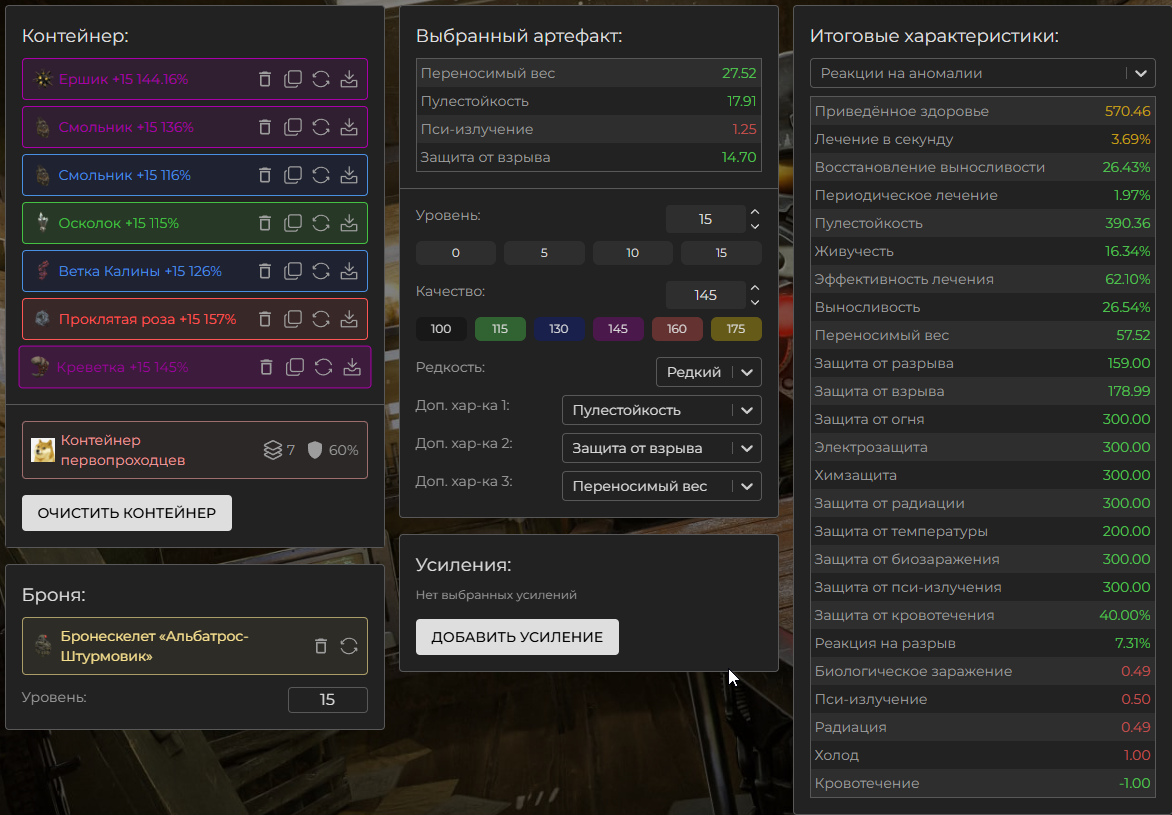Select the red 160 quality preset

677,329
